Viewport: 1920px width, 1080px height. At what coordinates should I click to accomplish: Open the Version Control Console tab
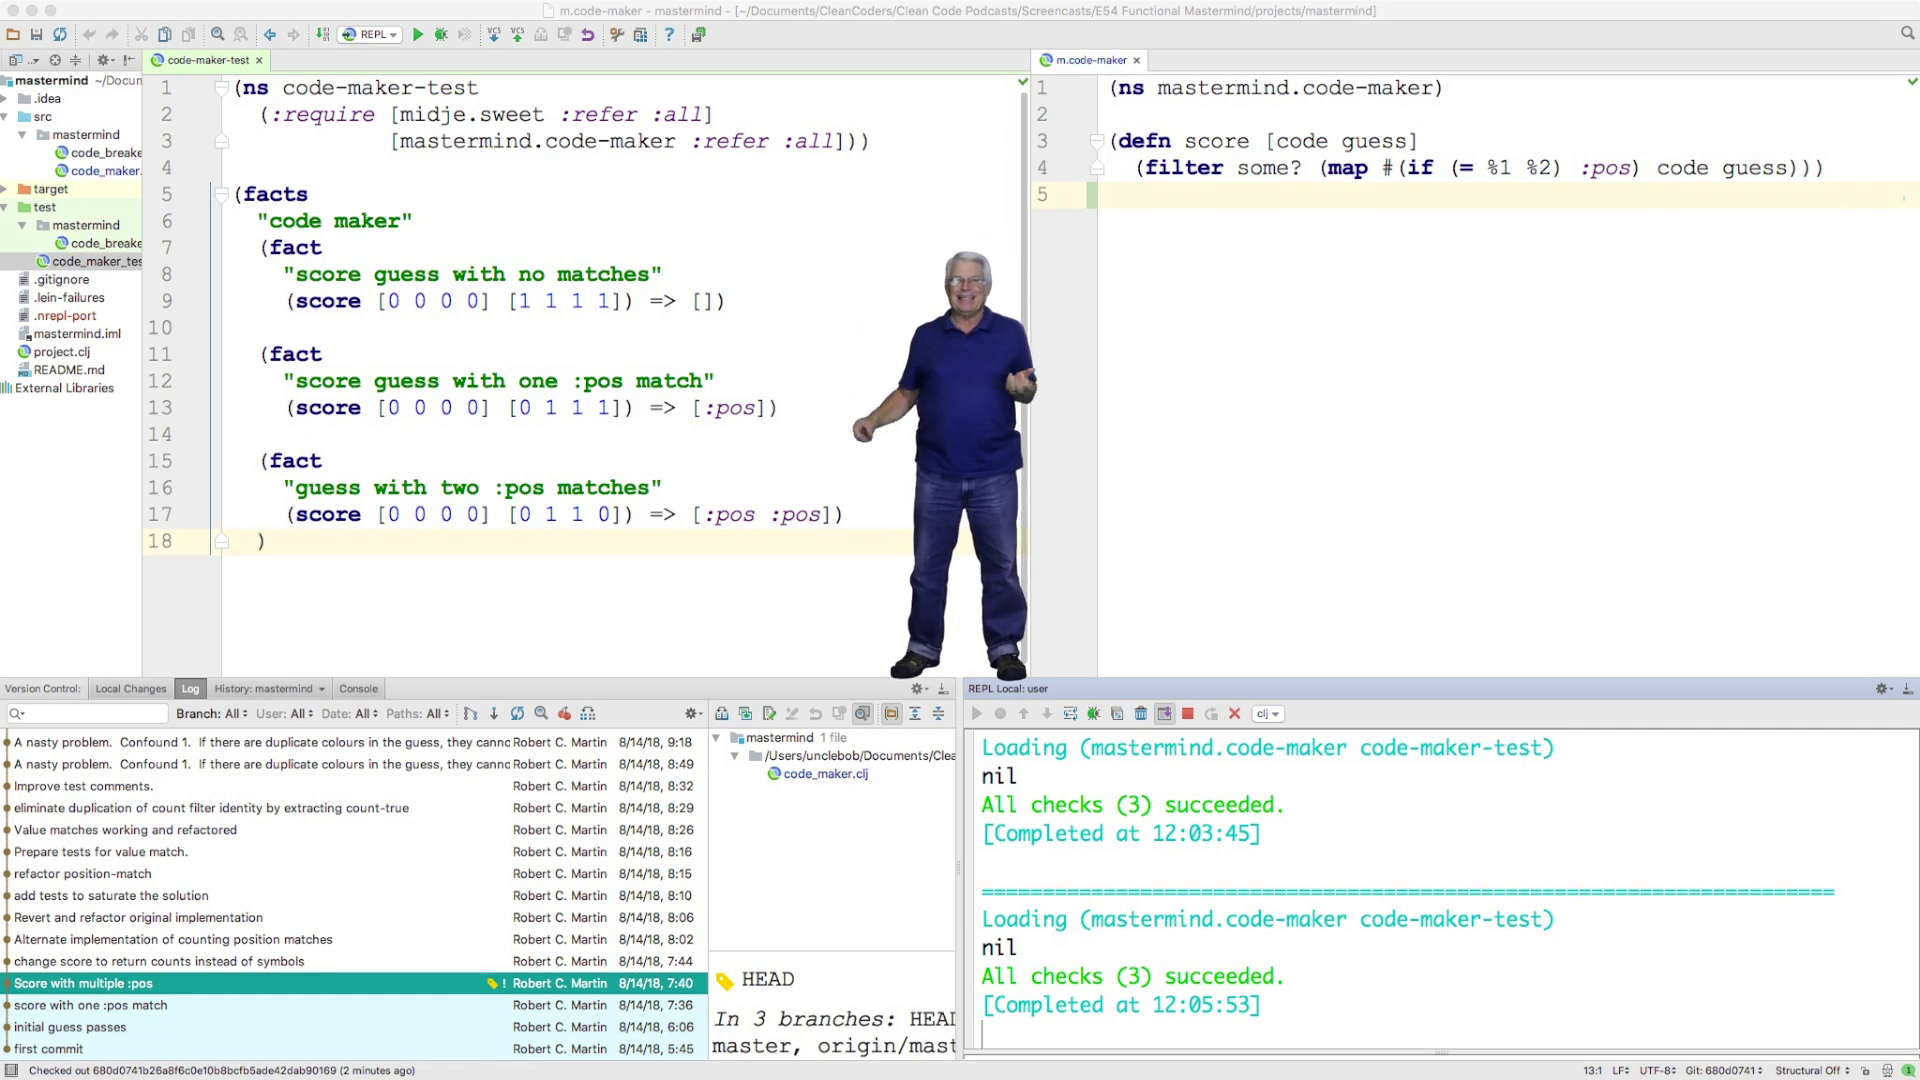pos(358,689)
